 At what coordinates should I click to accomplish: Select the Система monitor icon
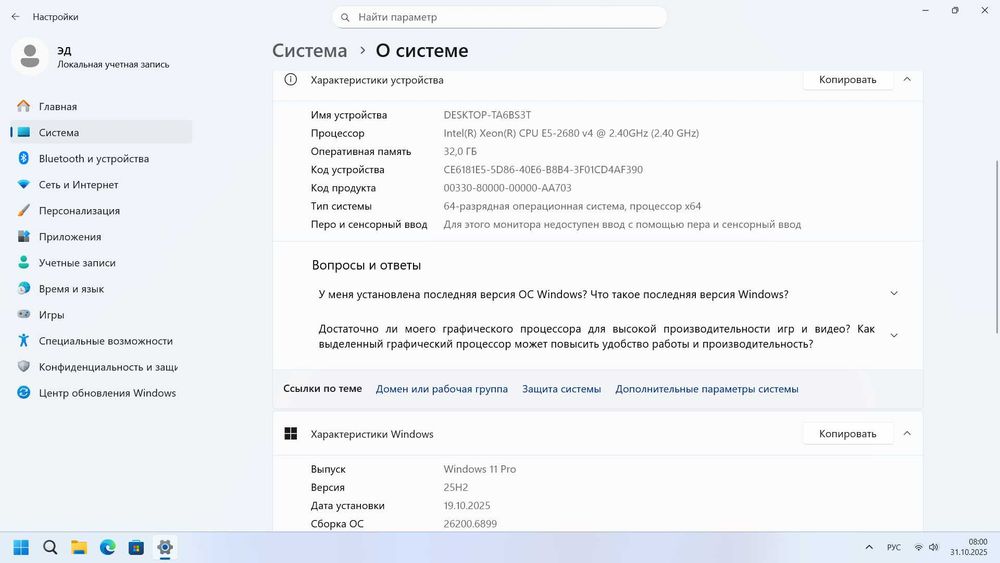[x=24, y=132]
